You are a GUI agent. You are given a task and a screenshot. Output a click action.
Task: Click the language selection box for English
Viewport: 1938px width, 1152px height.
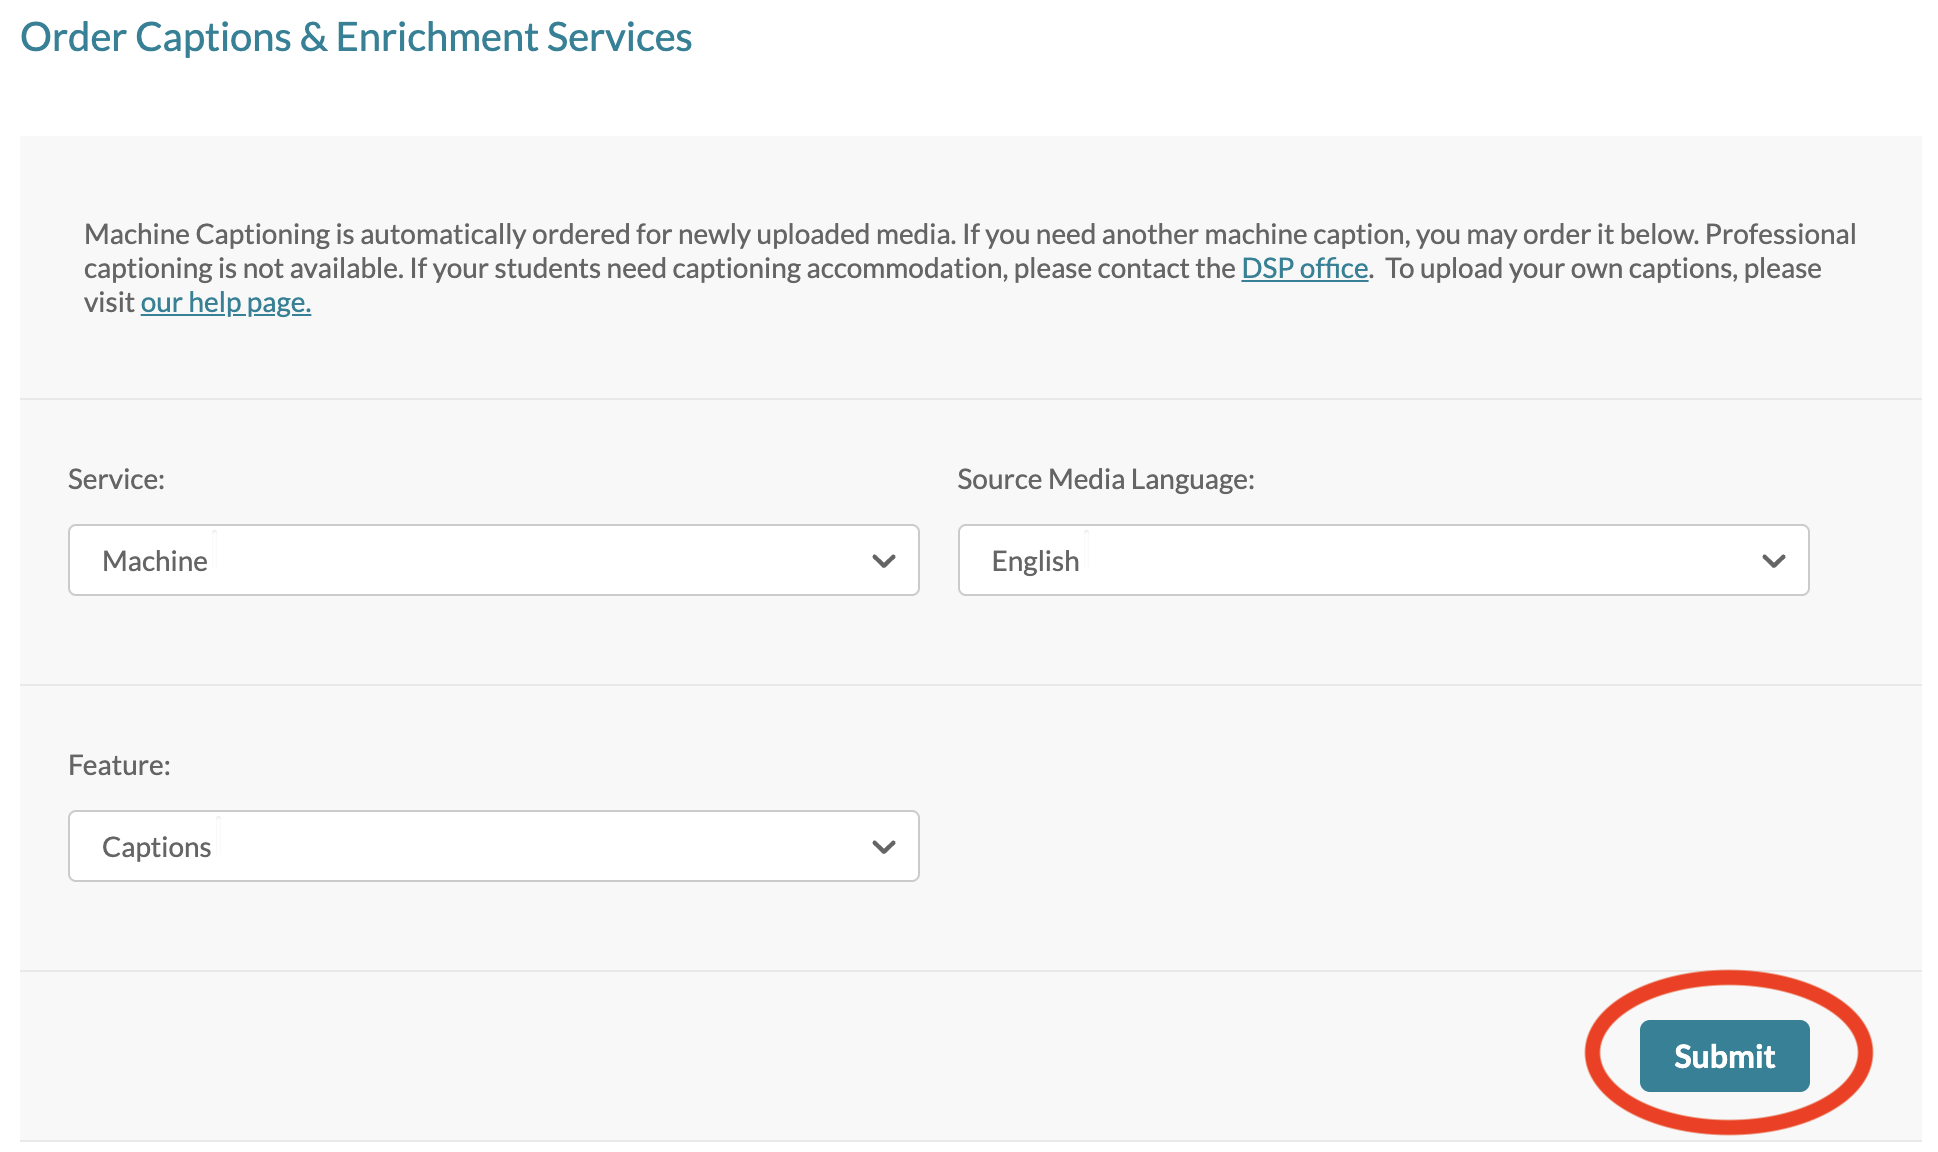pos(1383,560)
